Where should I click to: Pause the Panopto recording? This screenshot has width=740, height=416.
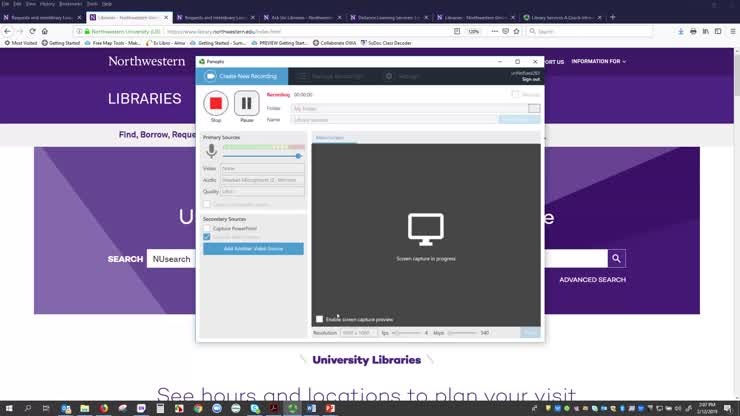coord(246,103)
